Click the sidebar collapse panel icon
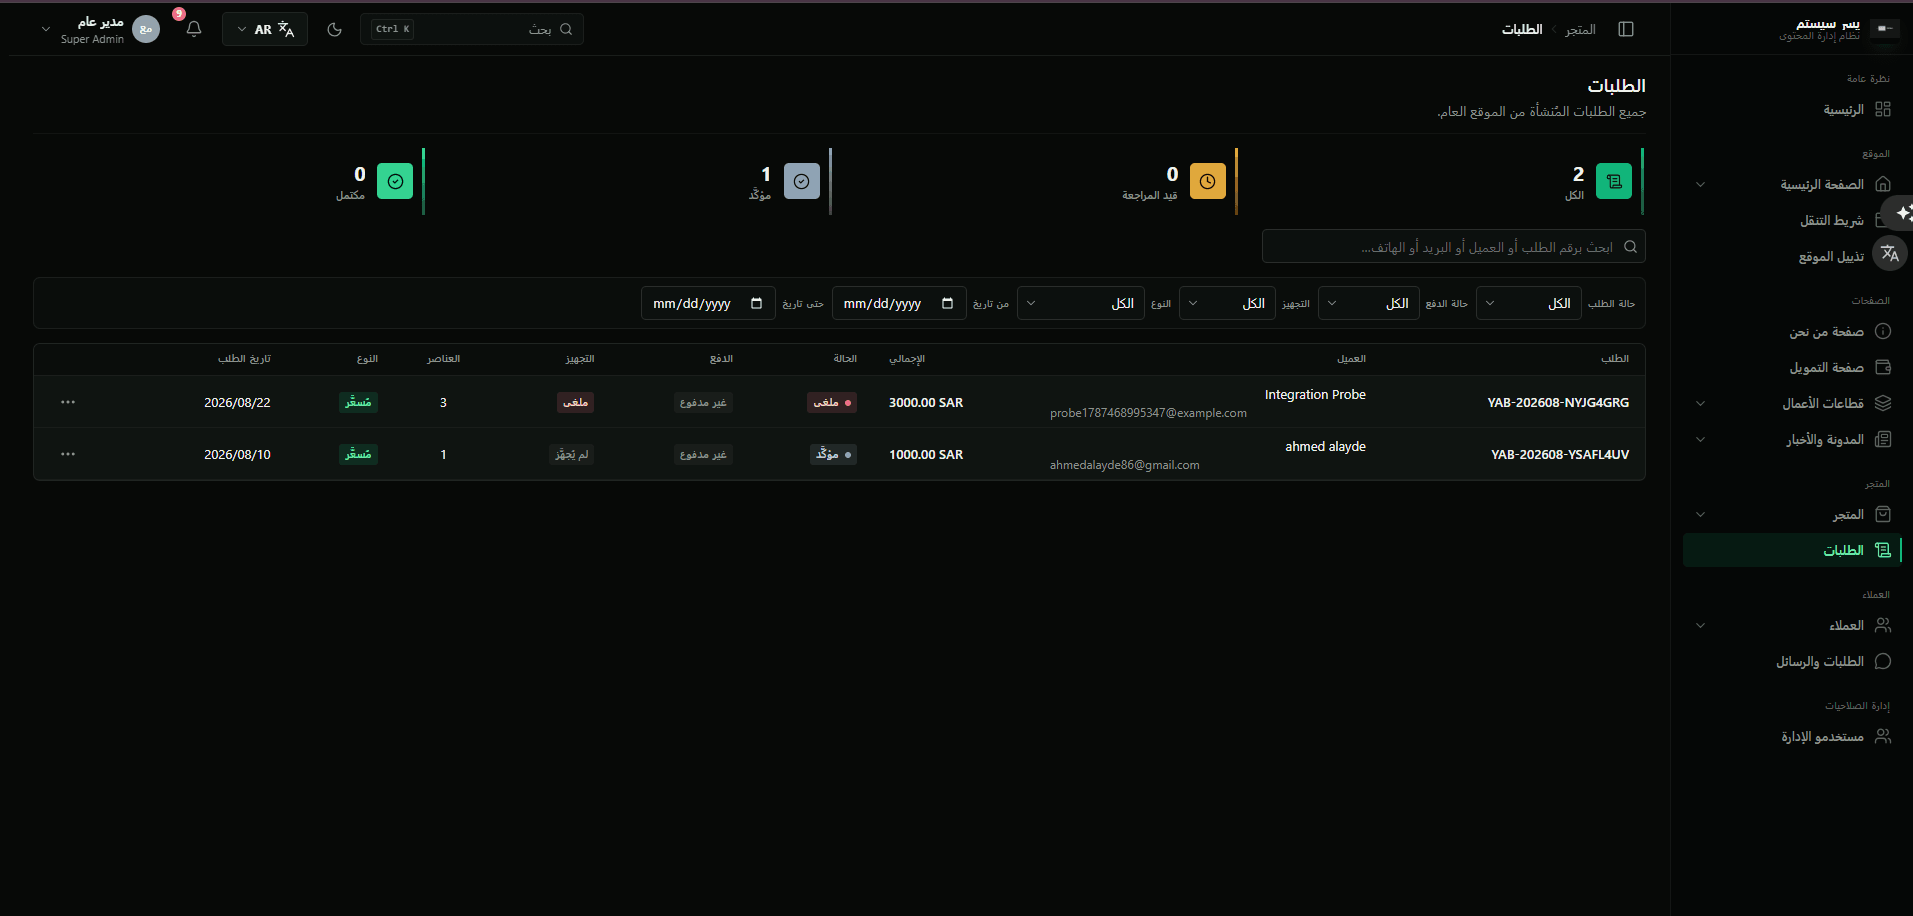Viewport: 1913px width, 916px height. (x=1626, y=29)
